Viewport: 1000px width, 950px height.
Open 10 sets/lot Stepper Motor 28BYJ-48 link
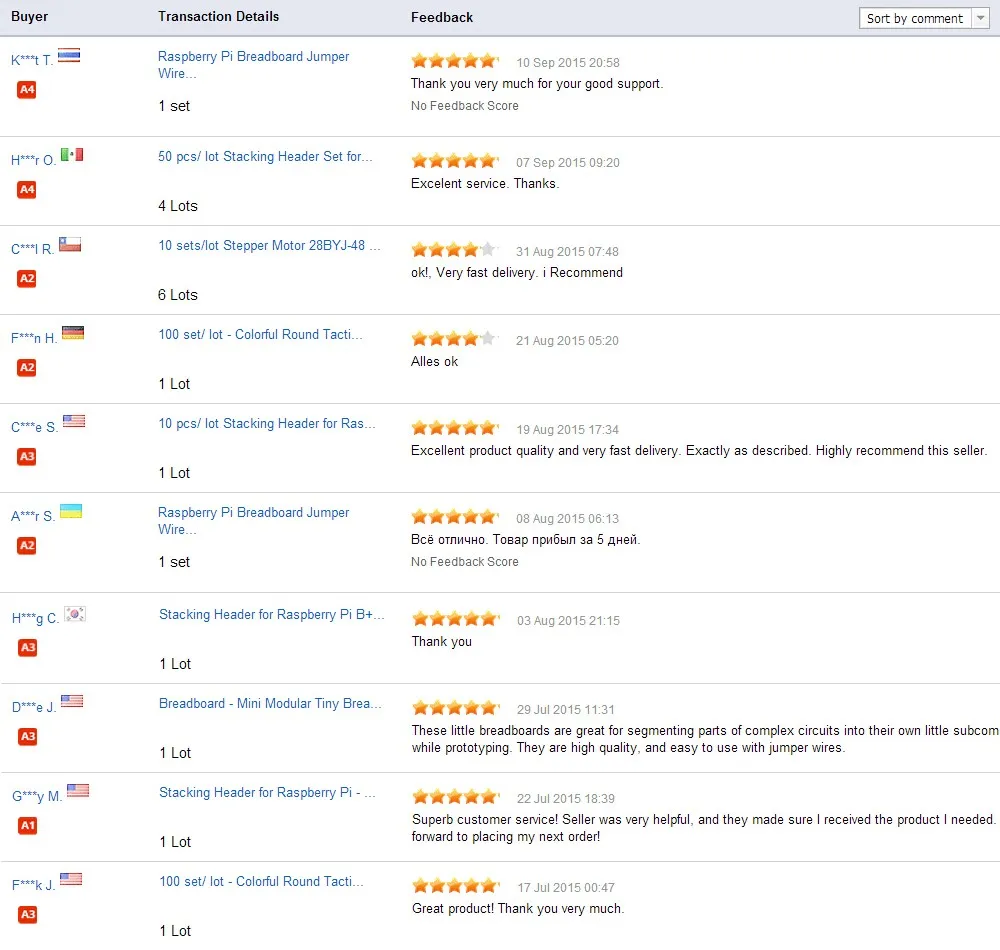click(x=269, y=245)
